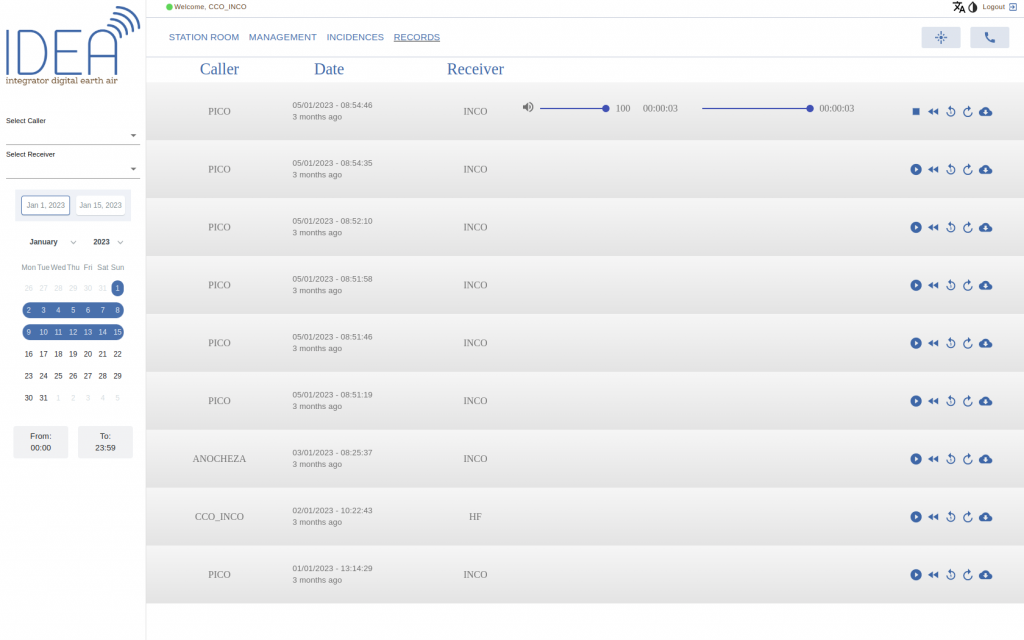Screen dimensions: 1024x640
Task: Click the From: 00:00 time button
Action: pyautogui.click(x=41, y=442)
